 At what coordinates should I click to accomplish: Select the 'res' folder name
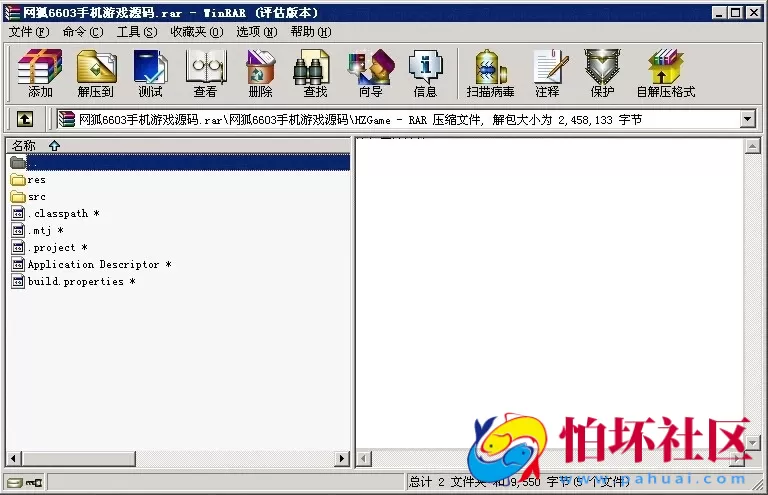tap(37, 180)
